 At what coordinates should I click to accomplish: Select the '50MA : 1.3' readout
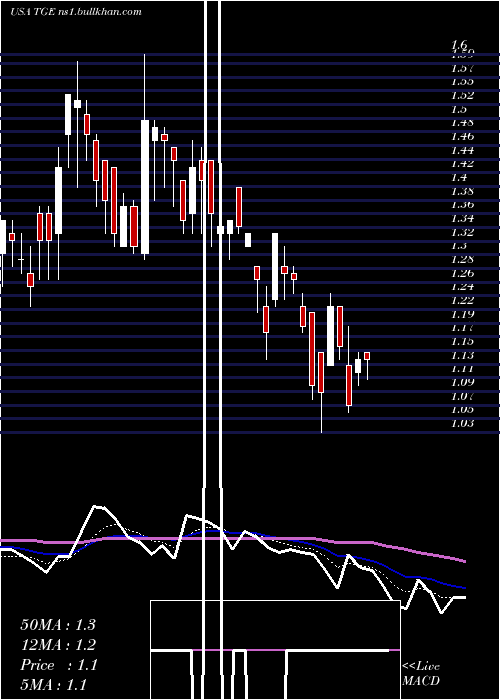[58, 625]
